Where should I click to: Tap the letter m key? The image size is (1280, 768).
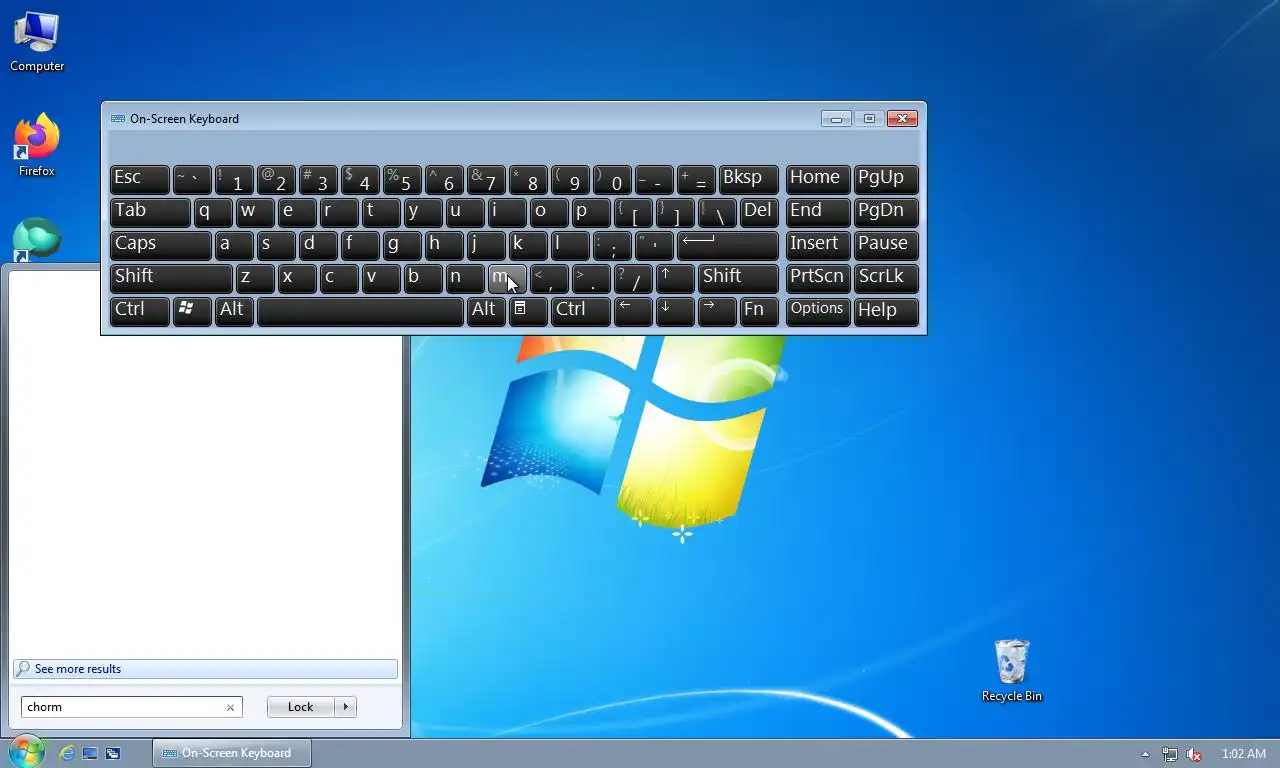[507, 278]
